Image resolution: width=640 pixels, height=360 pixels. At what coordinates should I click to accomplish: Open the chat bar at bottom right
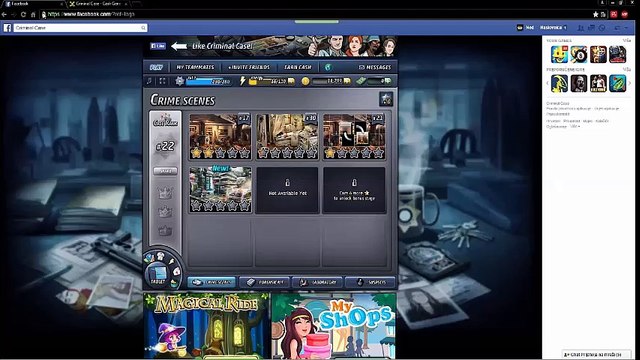click(x=596, y=355)
